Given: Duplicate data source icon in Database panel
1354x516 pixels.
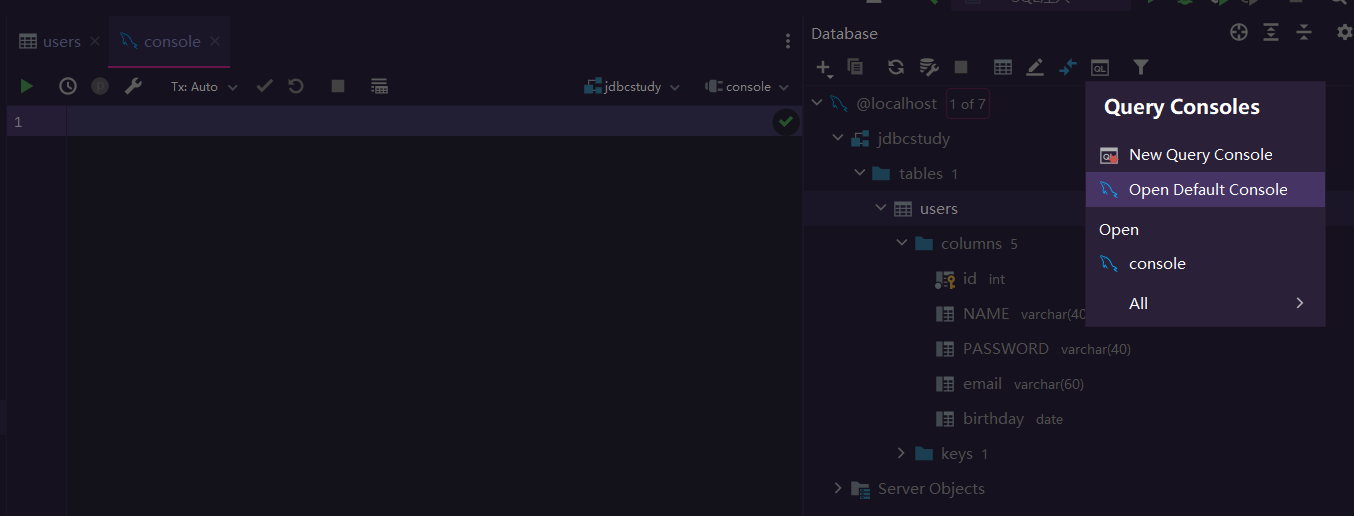Looking at the screenshot, I should [x=855, y=67].
